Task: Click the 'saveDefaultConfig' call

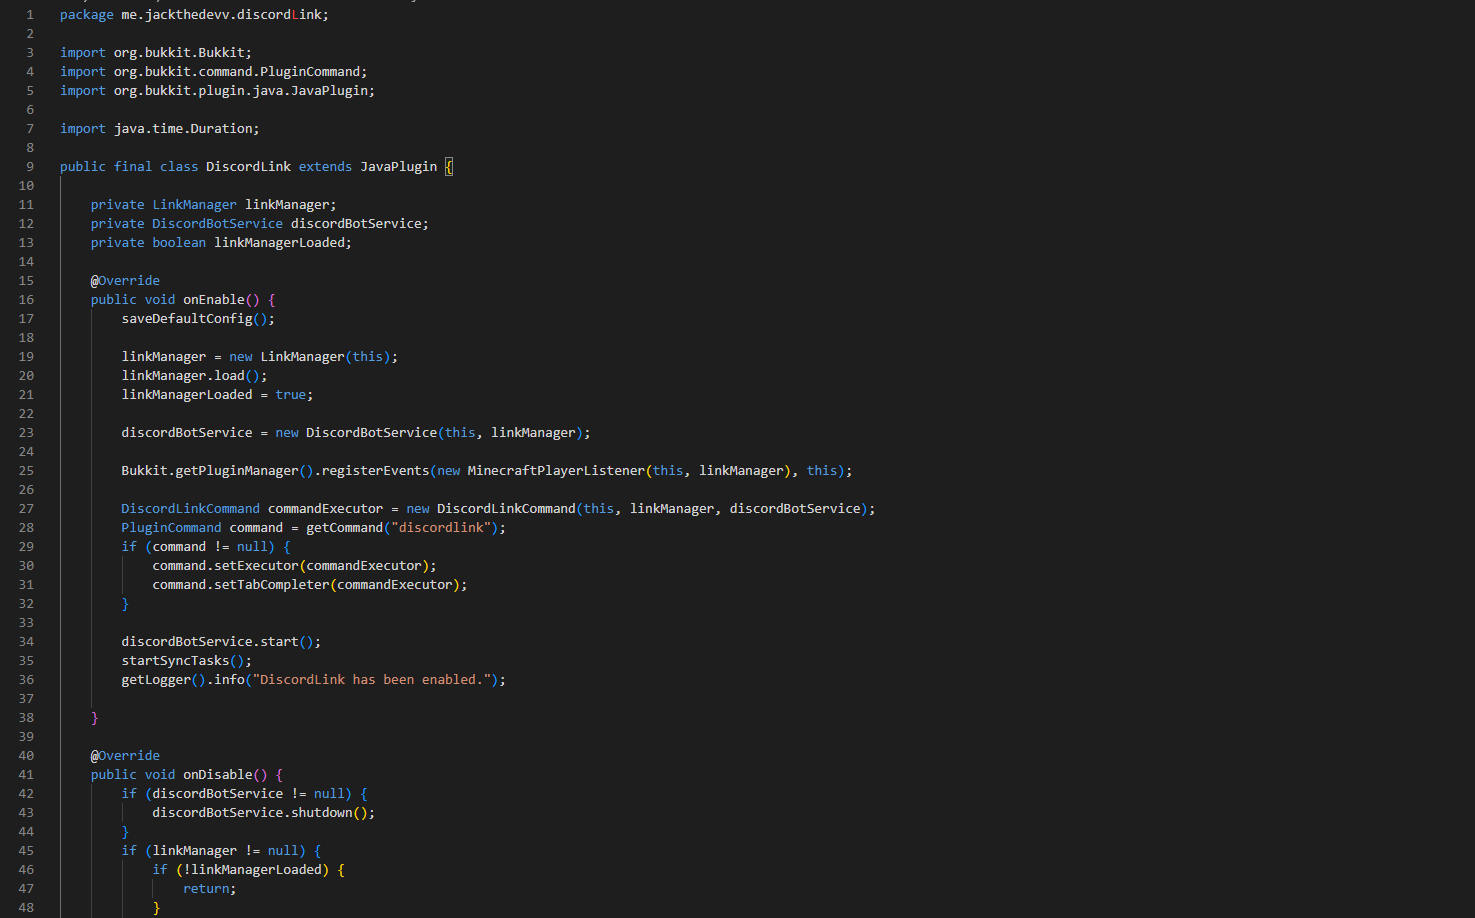Action: (x=187, y=319)
